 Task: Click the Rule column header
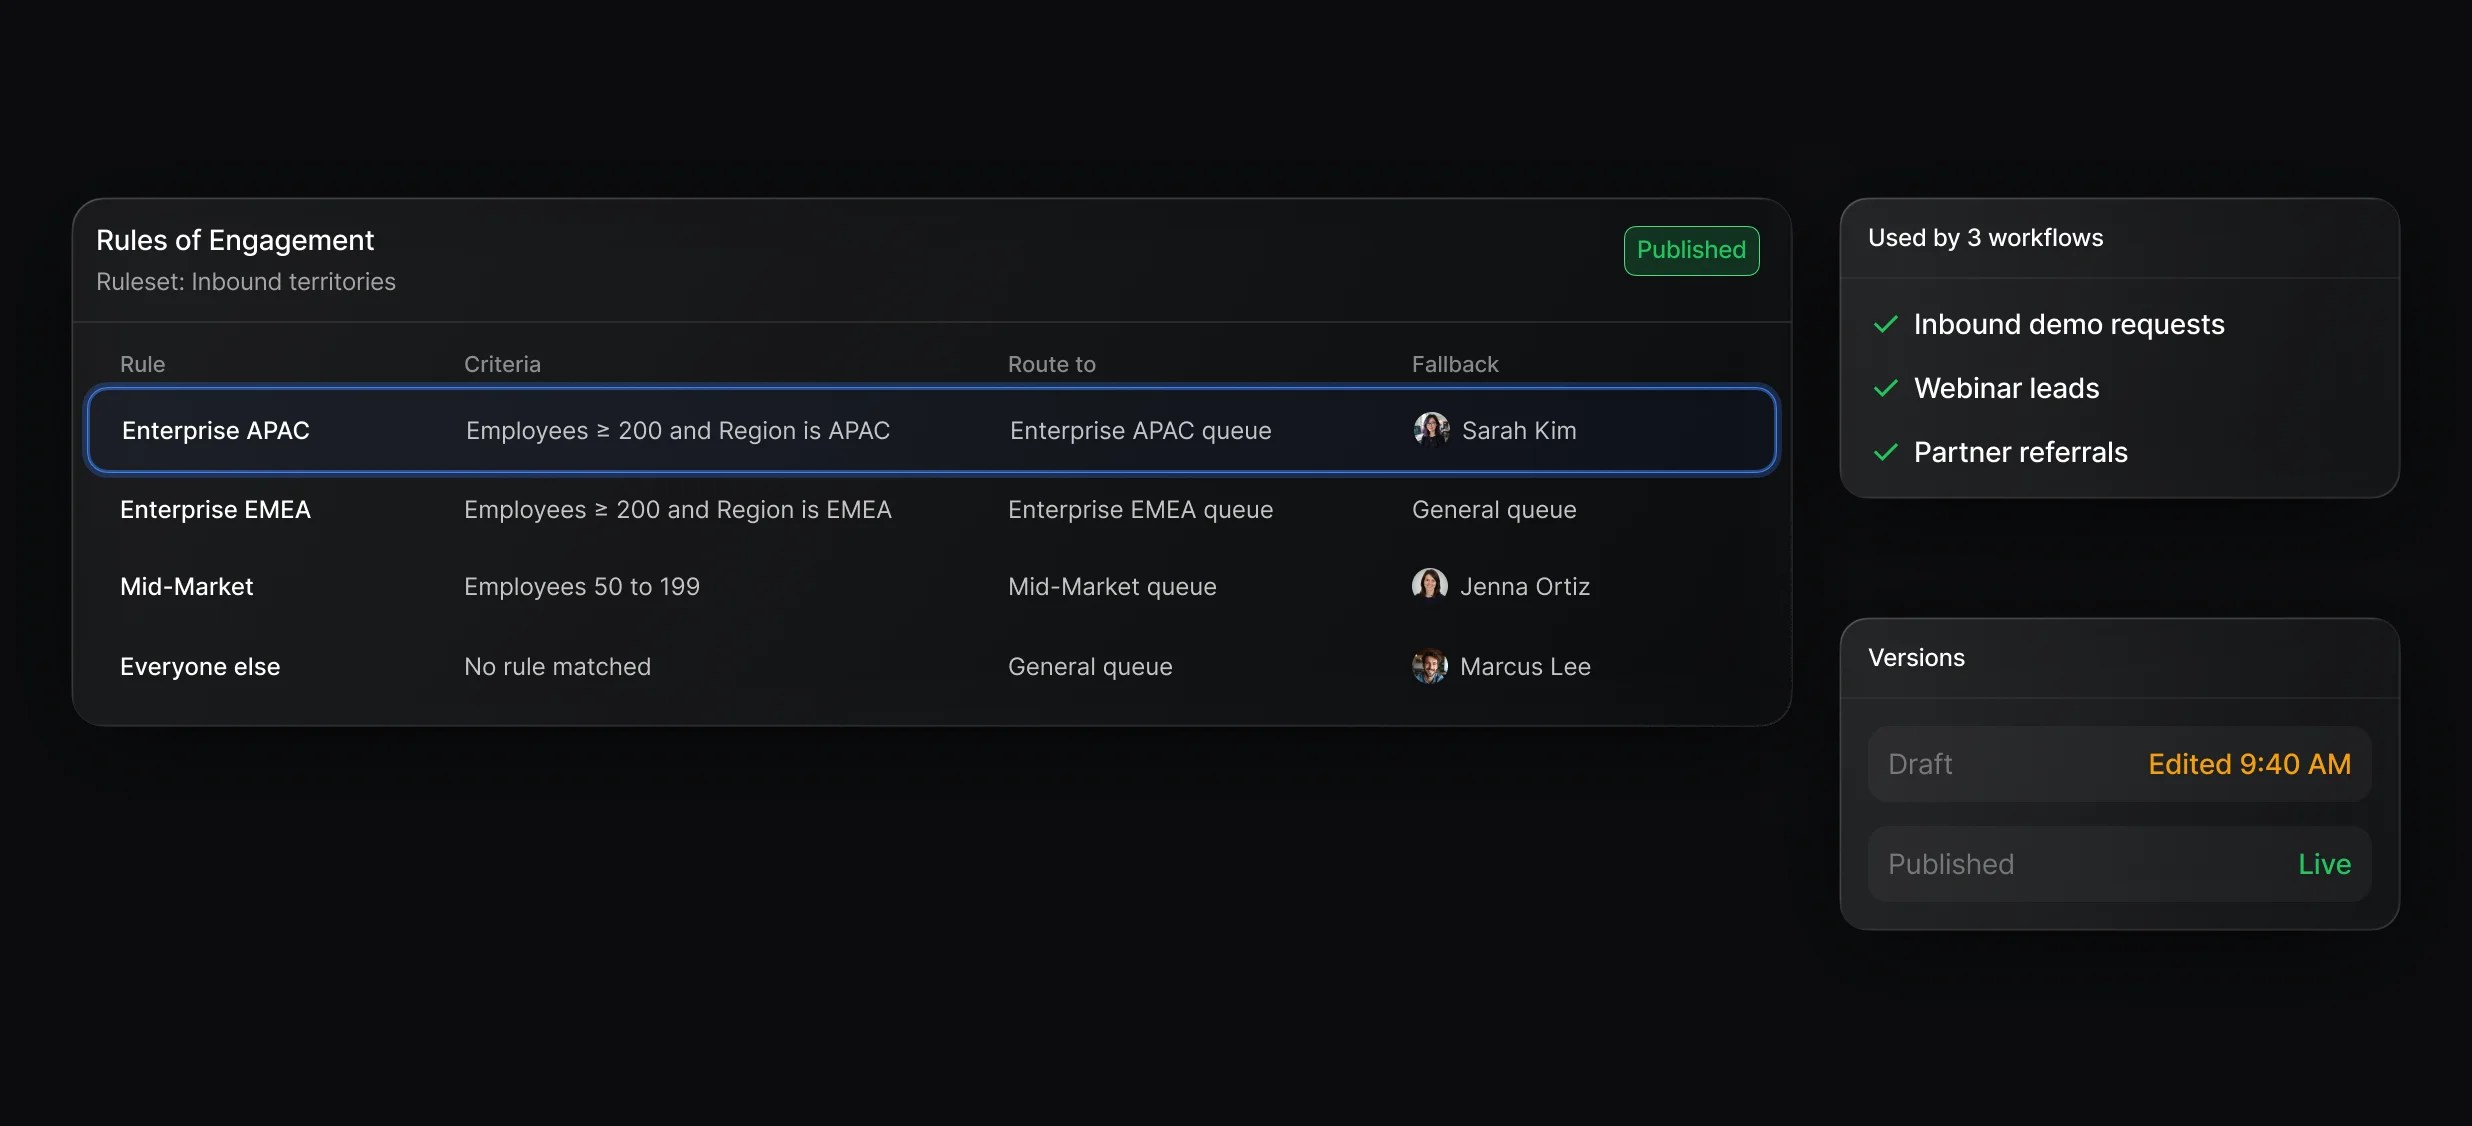[x=142, y=364]
